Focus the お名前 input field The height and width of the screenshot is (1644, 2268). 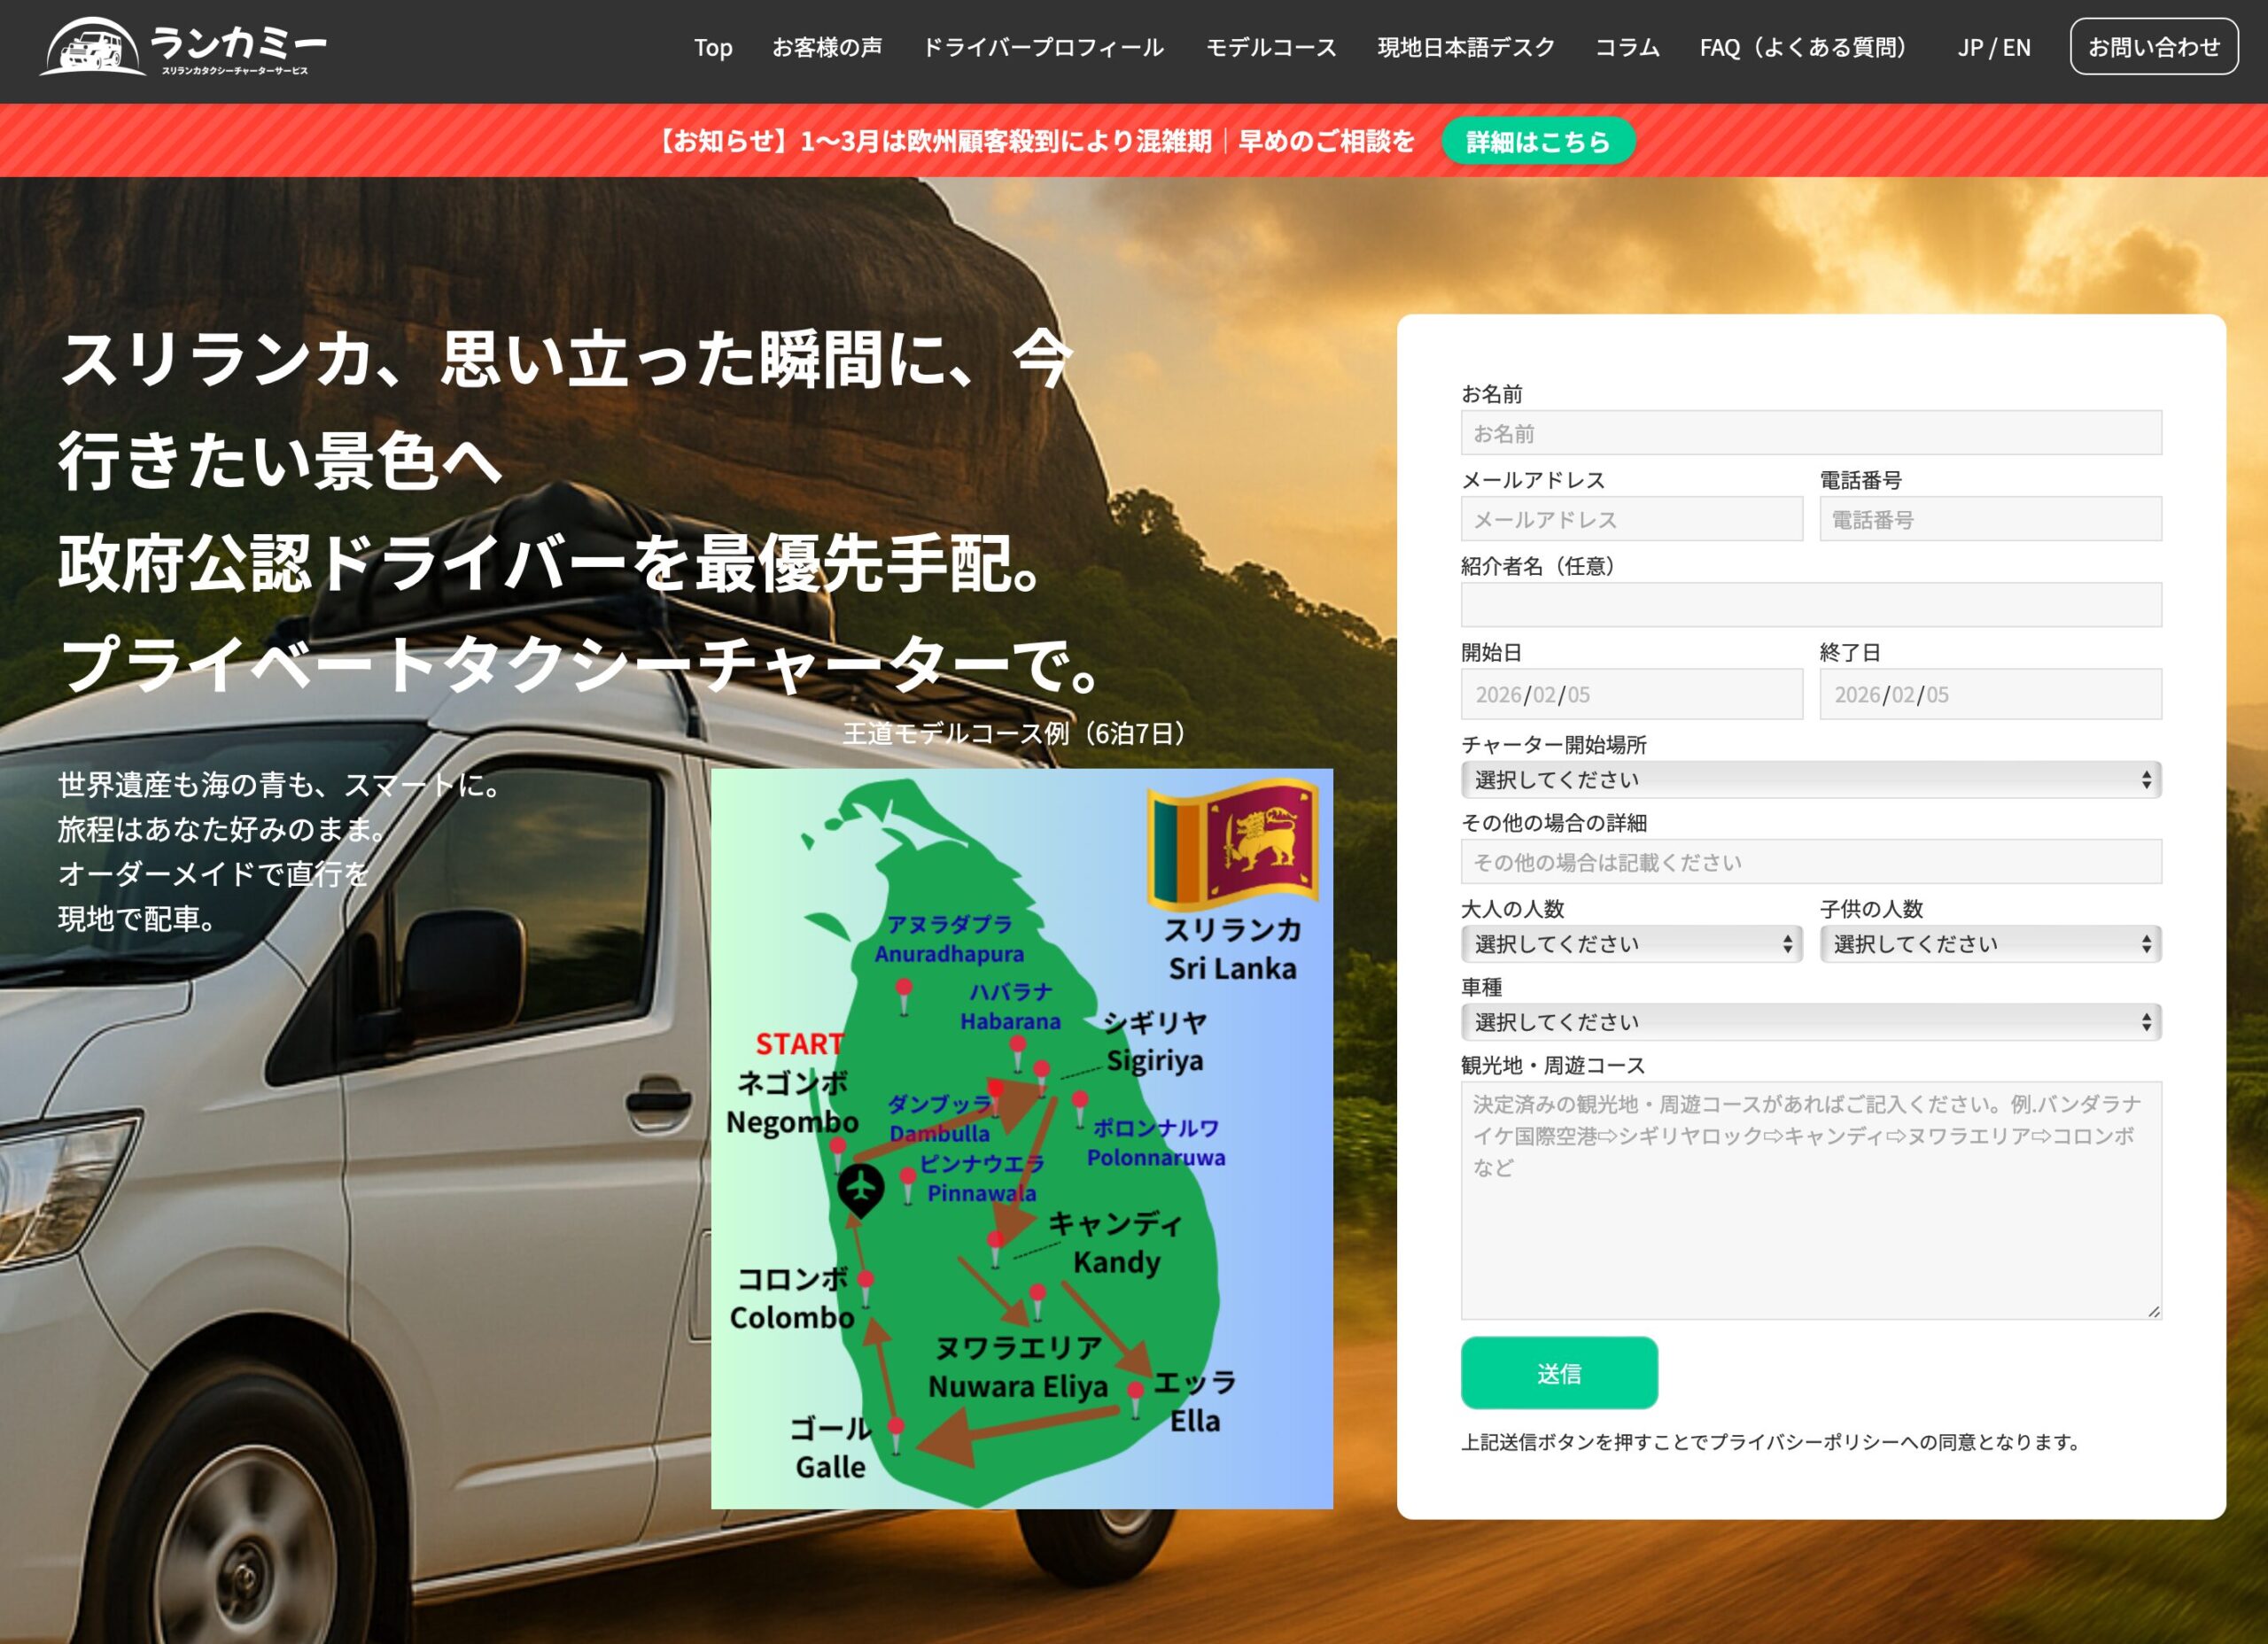pos(1810,433)
